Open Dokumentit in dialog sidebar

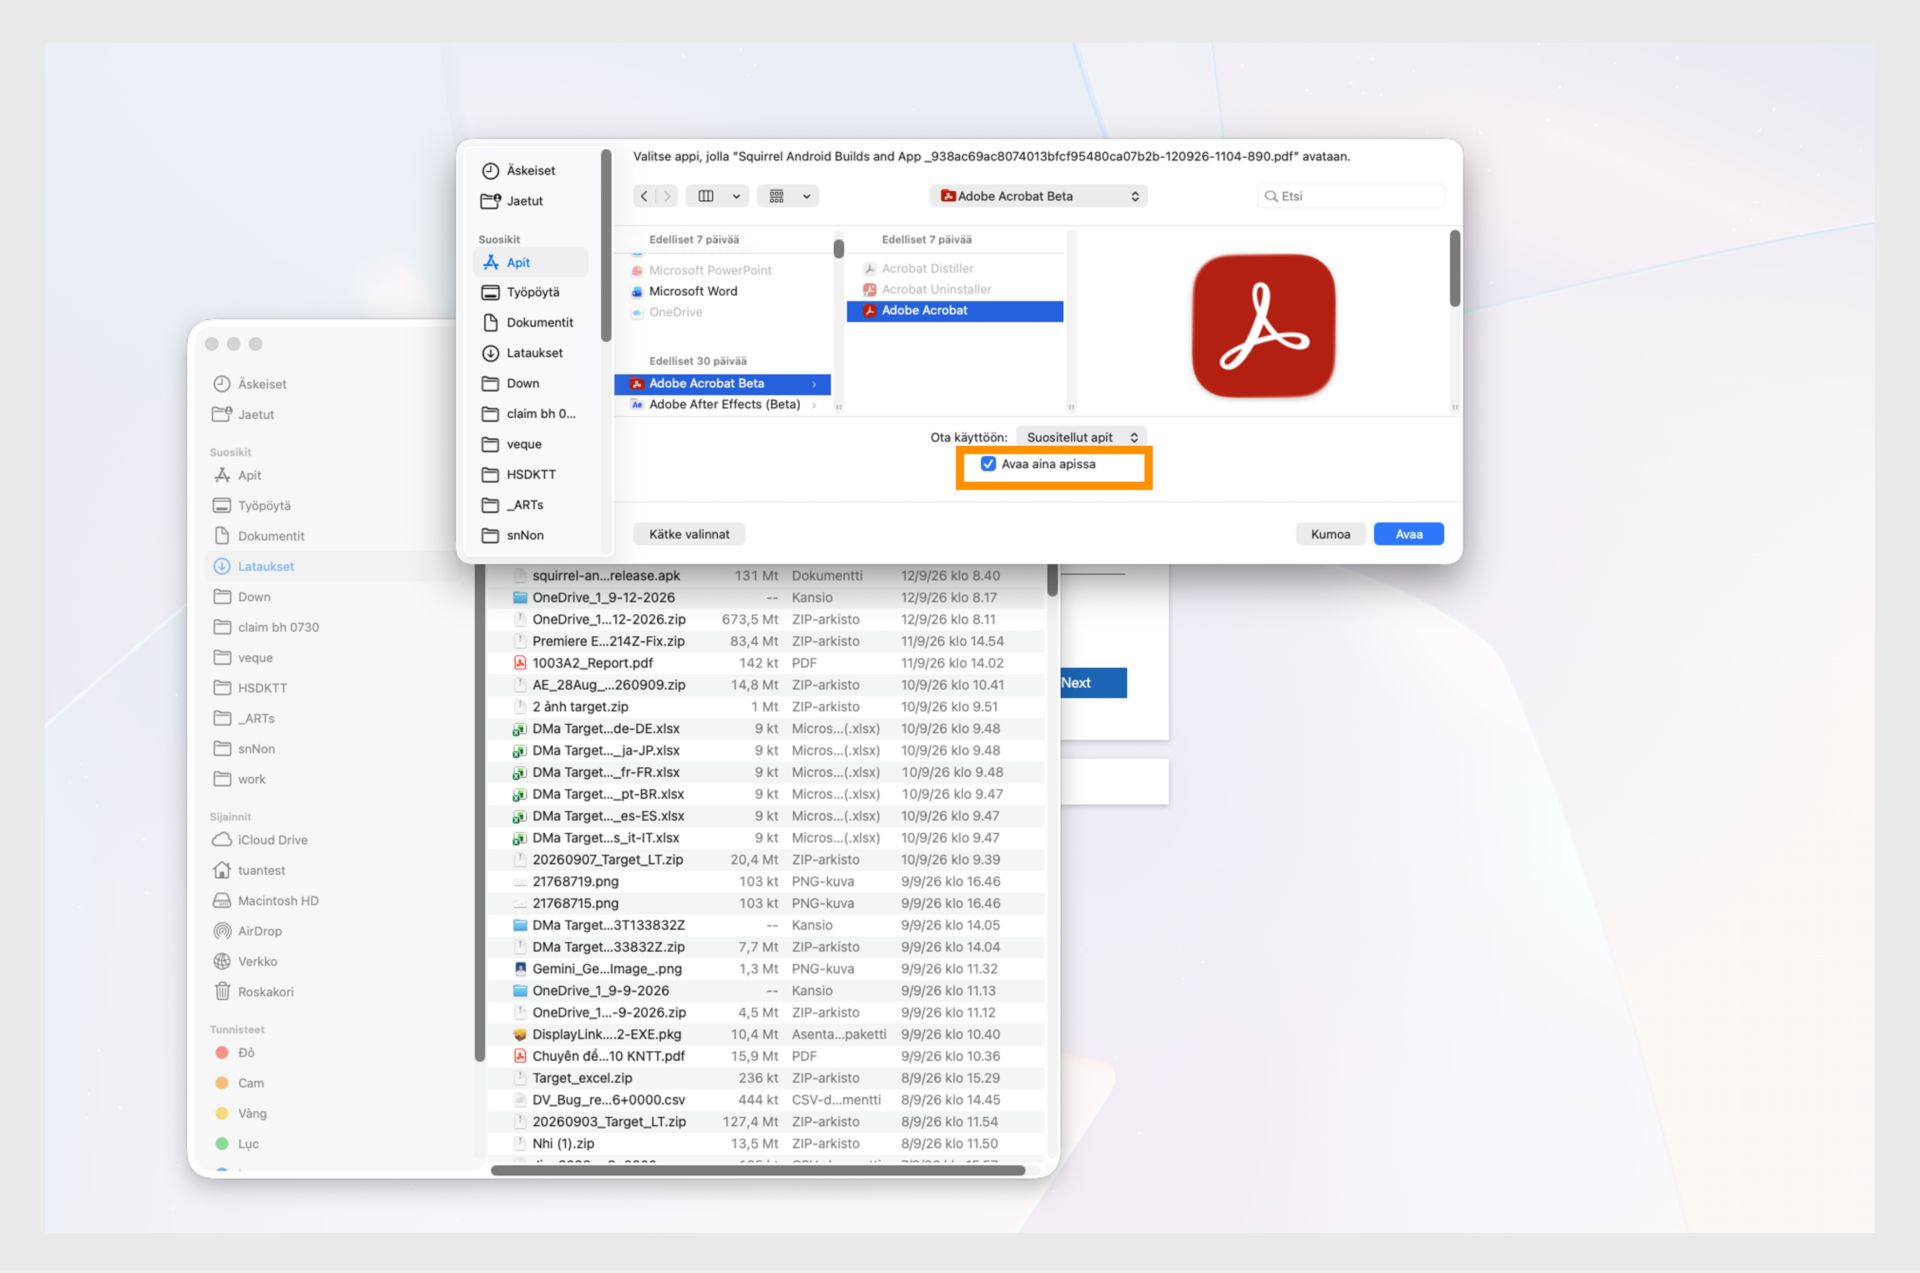coord(530,322)
